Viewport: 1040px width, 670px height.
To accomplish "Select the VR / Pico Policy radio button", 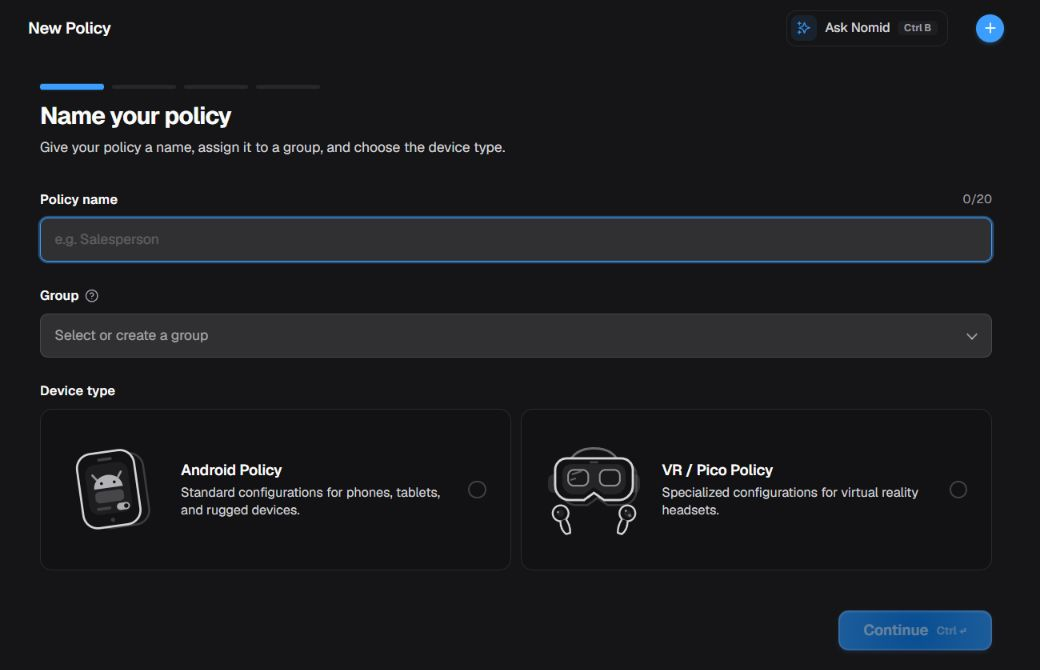I will point(958,490).
